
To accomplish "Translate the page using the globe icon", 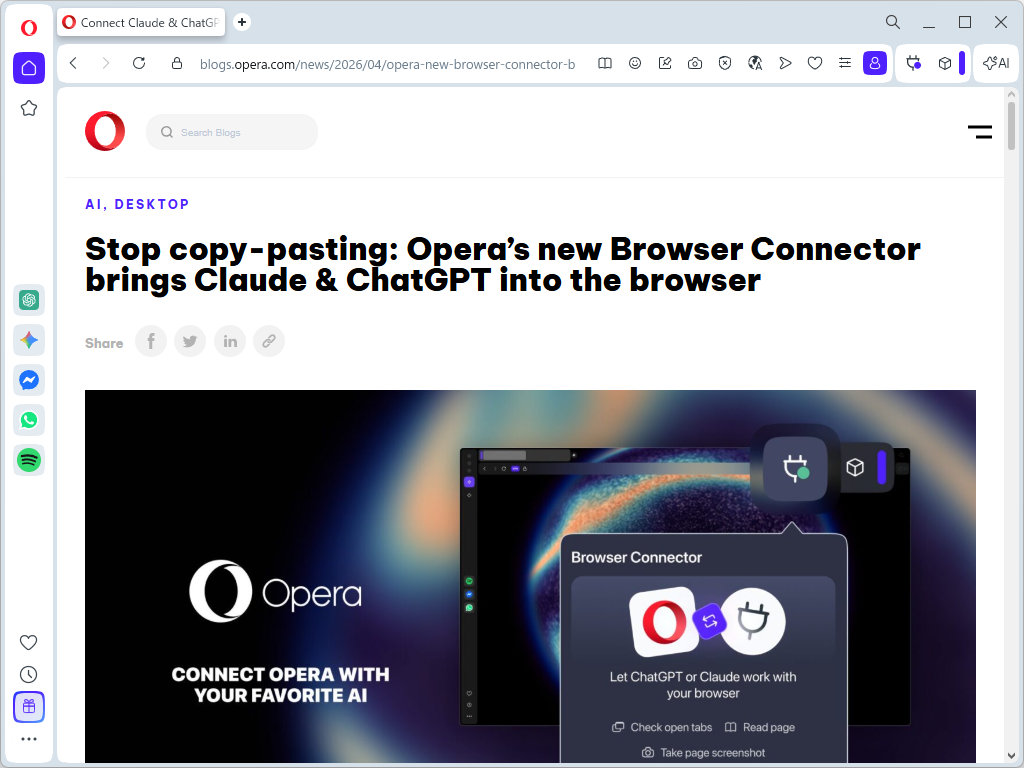I will pos(755,63).
